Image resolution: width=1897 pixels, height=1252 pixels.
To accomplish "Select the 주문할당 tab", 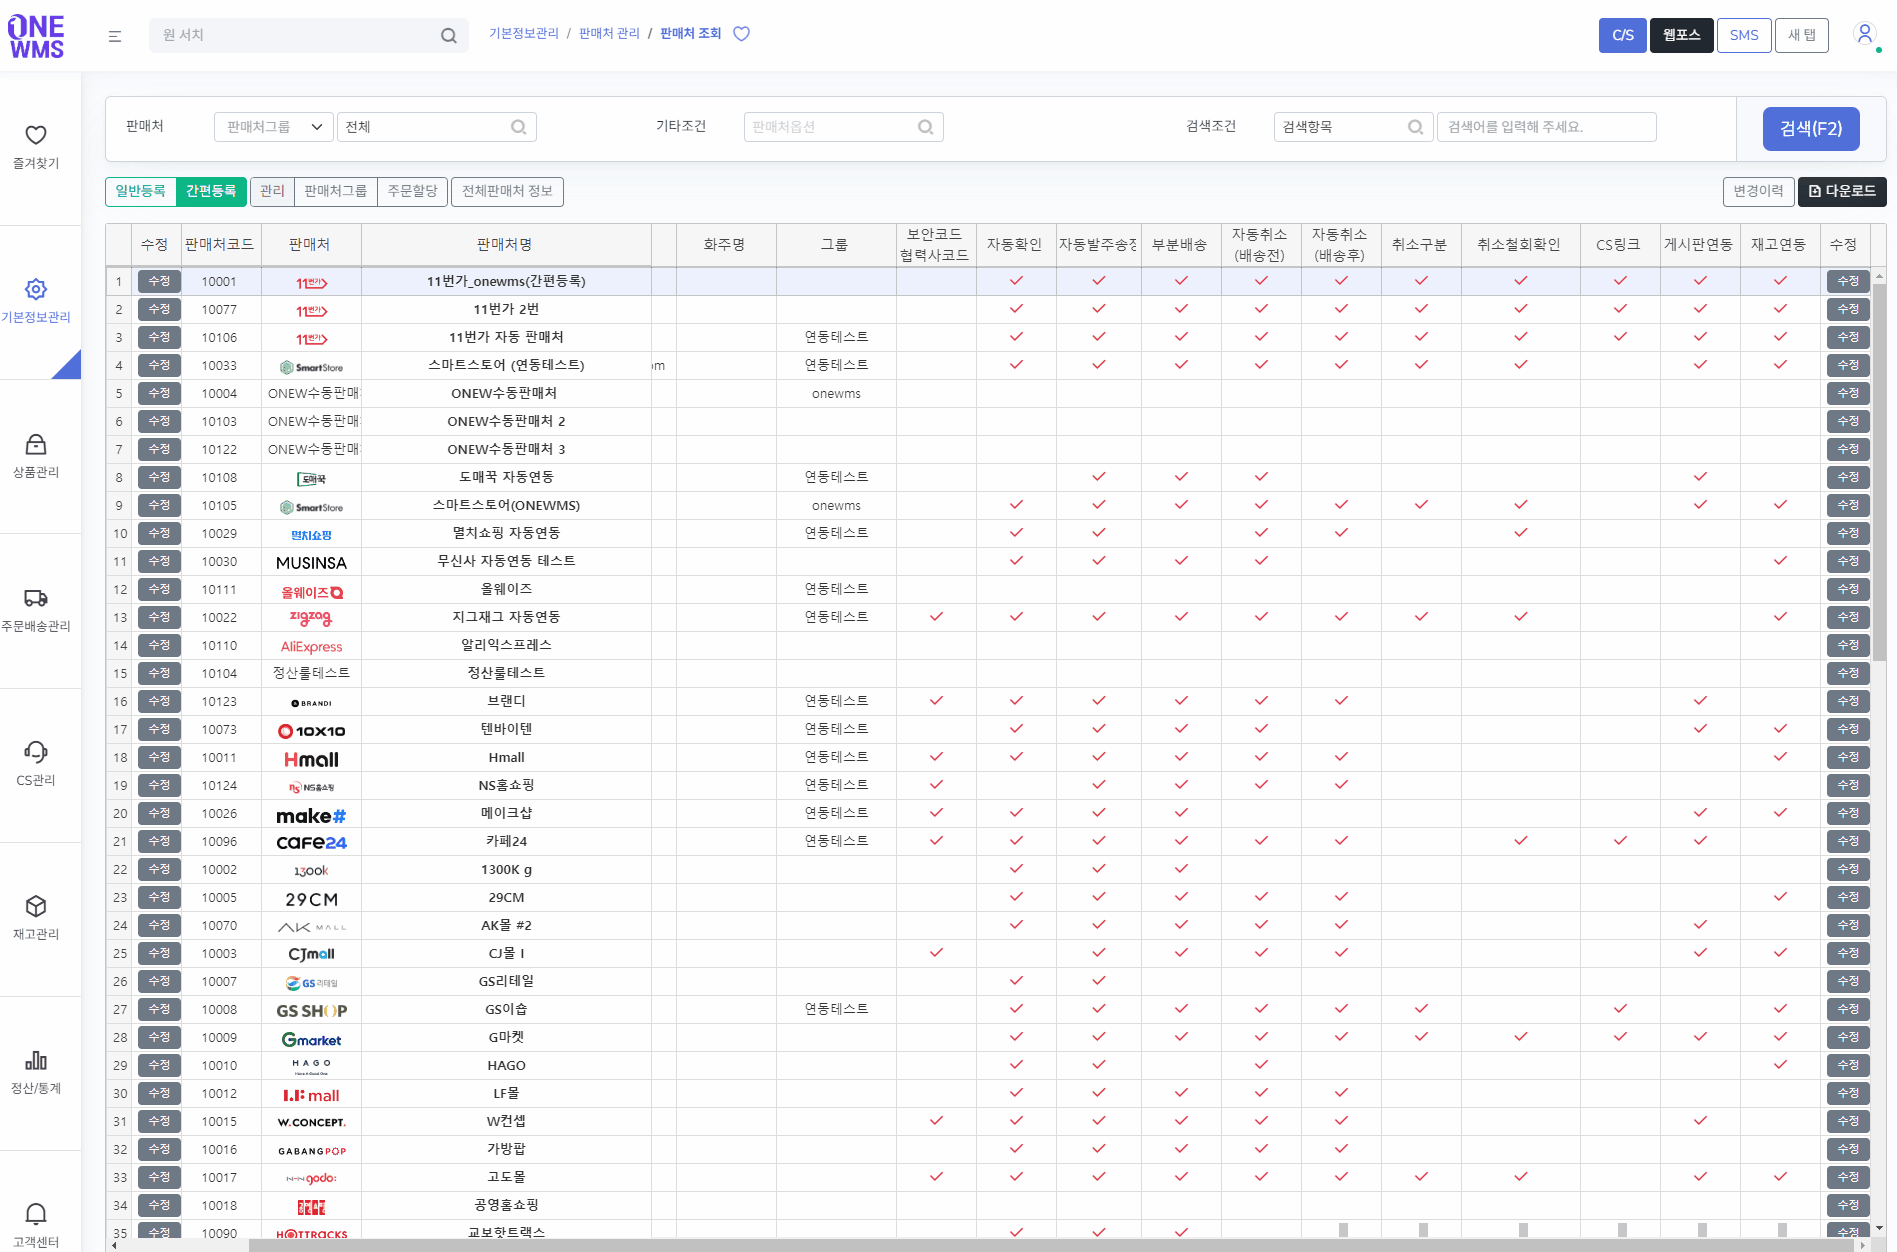I will point(412,191).
